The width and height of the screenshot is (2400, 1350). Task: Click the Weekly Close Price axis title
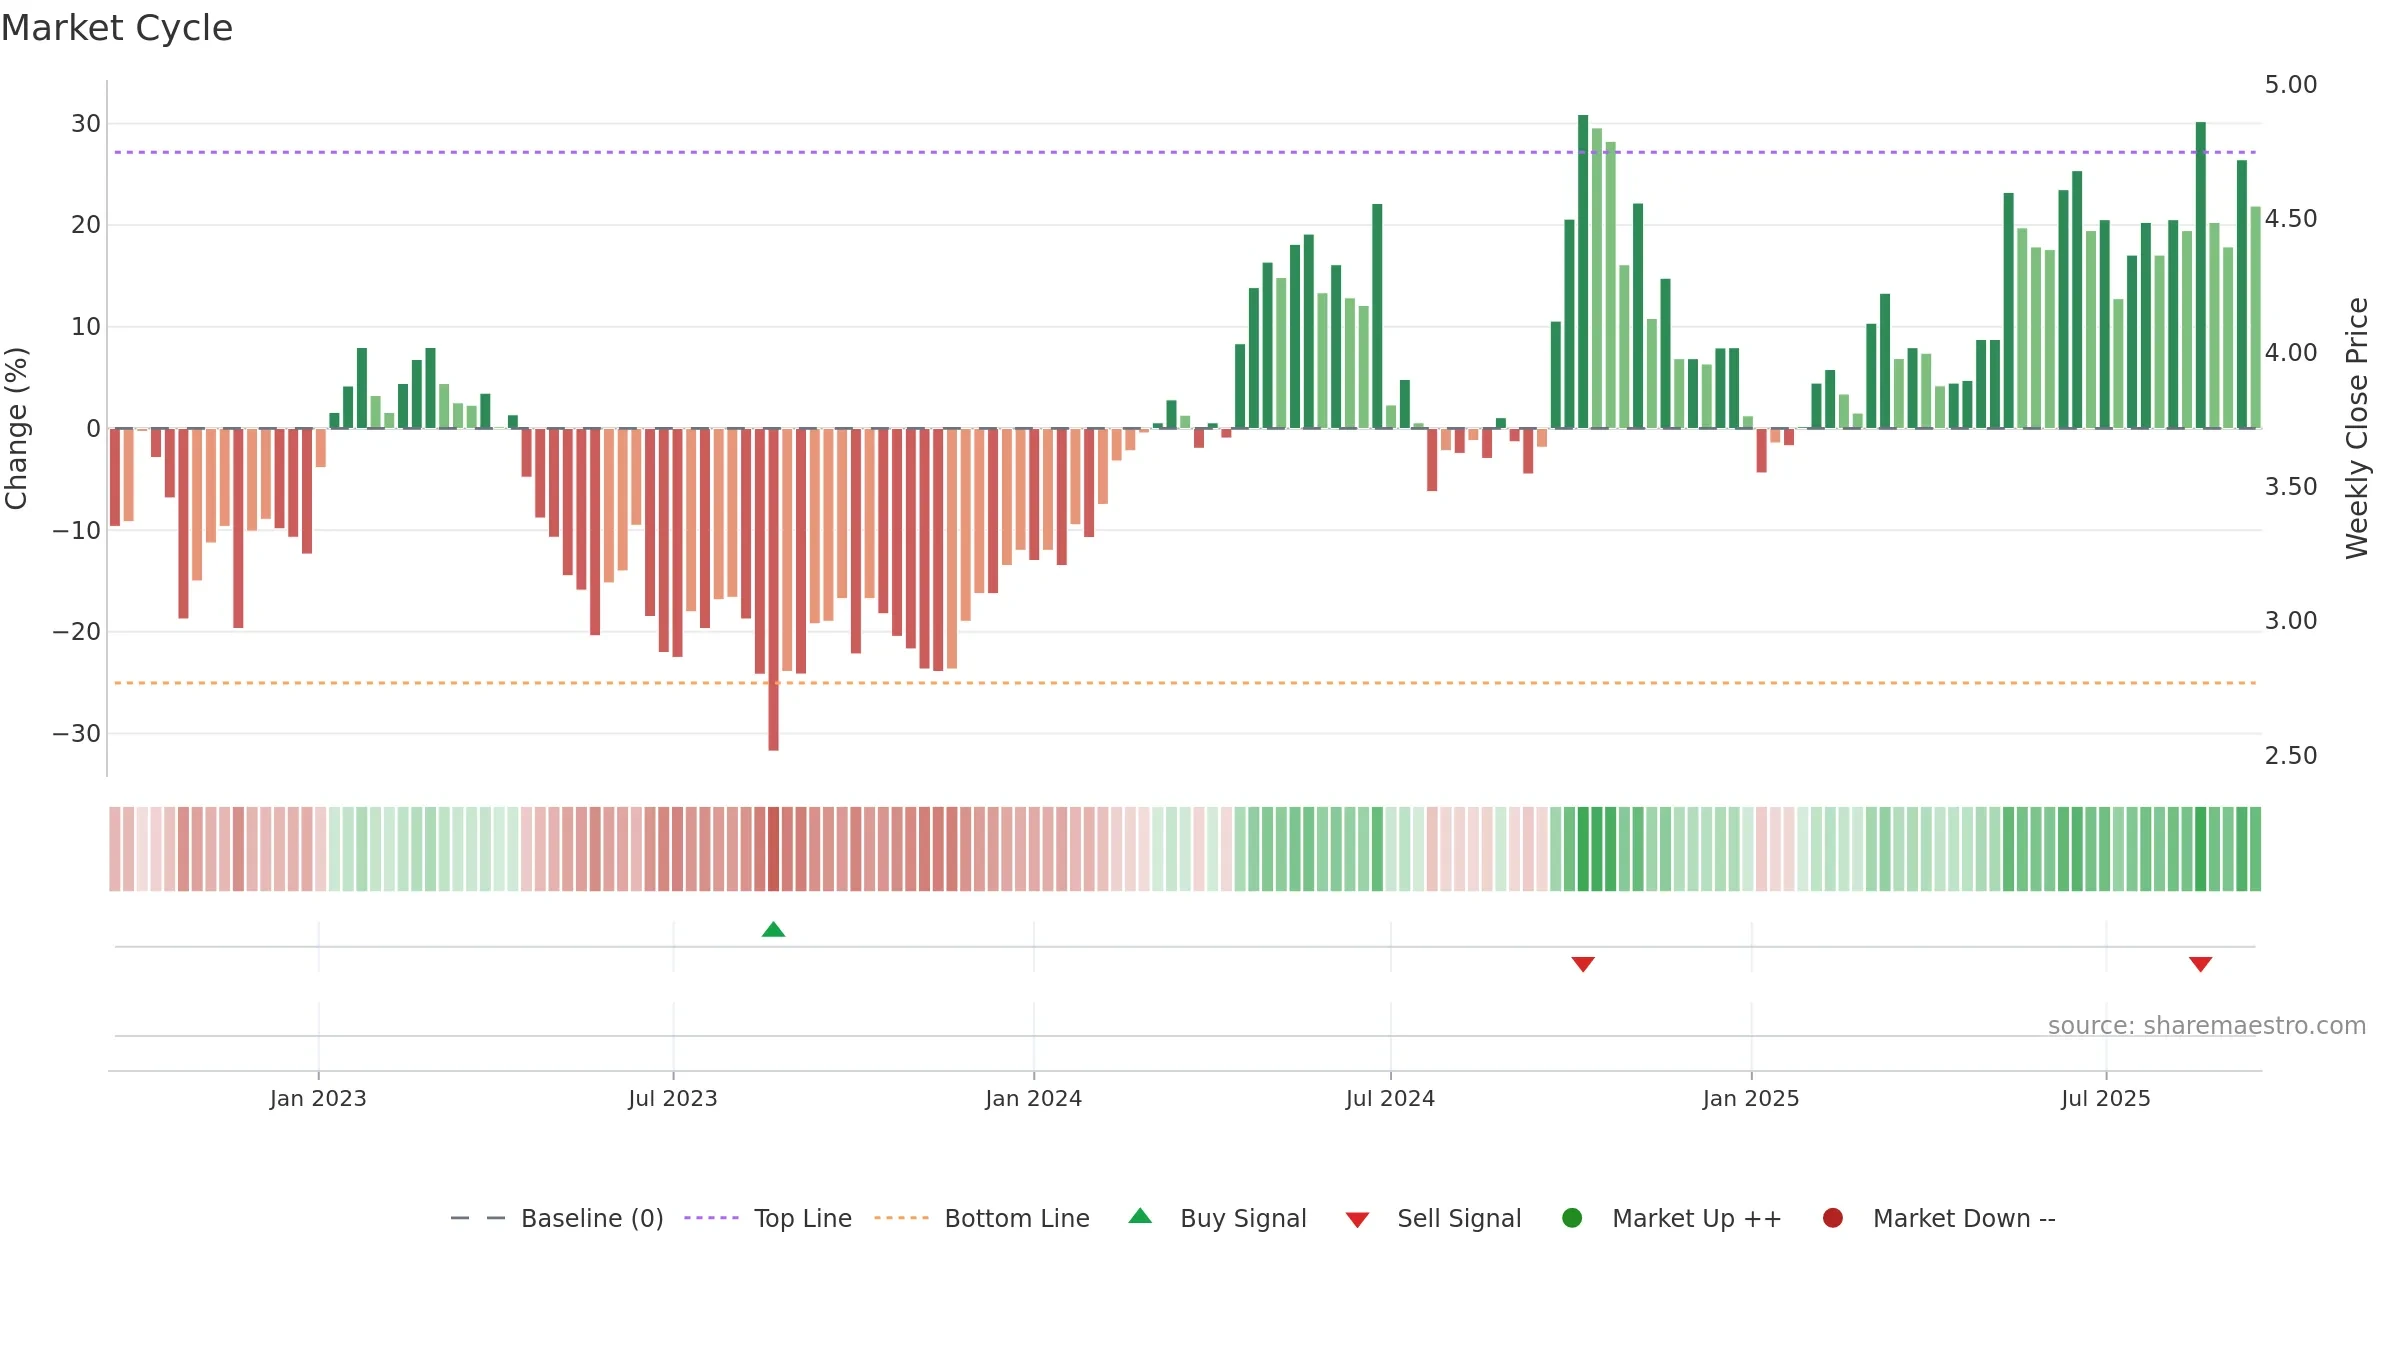(x=2357, y=428)
